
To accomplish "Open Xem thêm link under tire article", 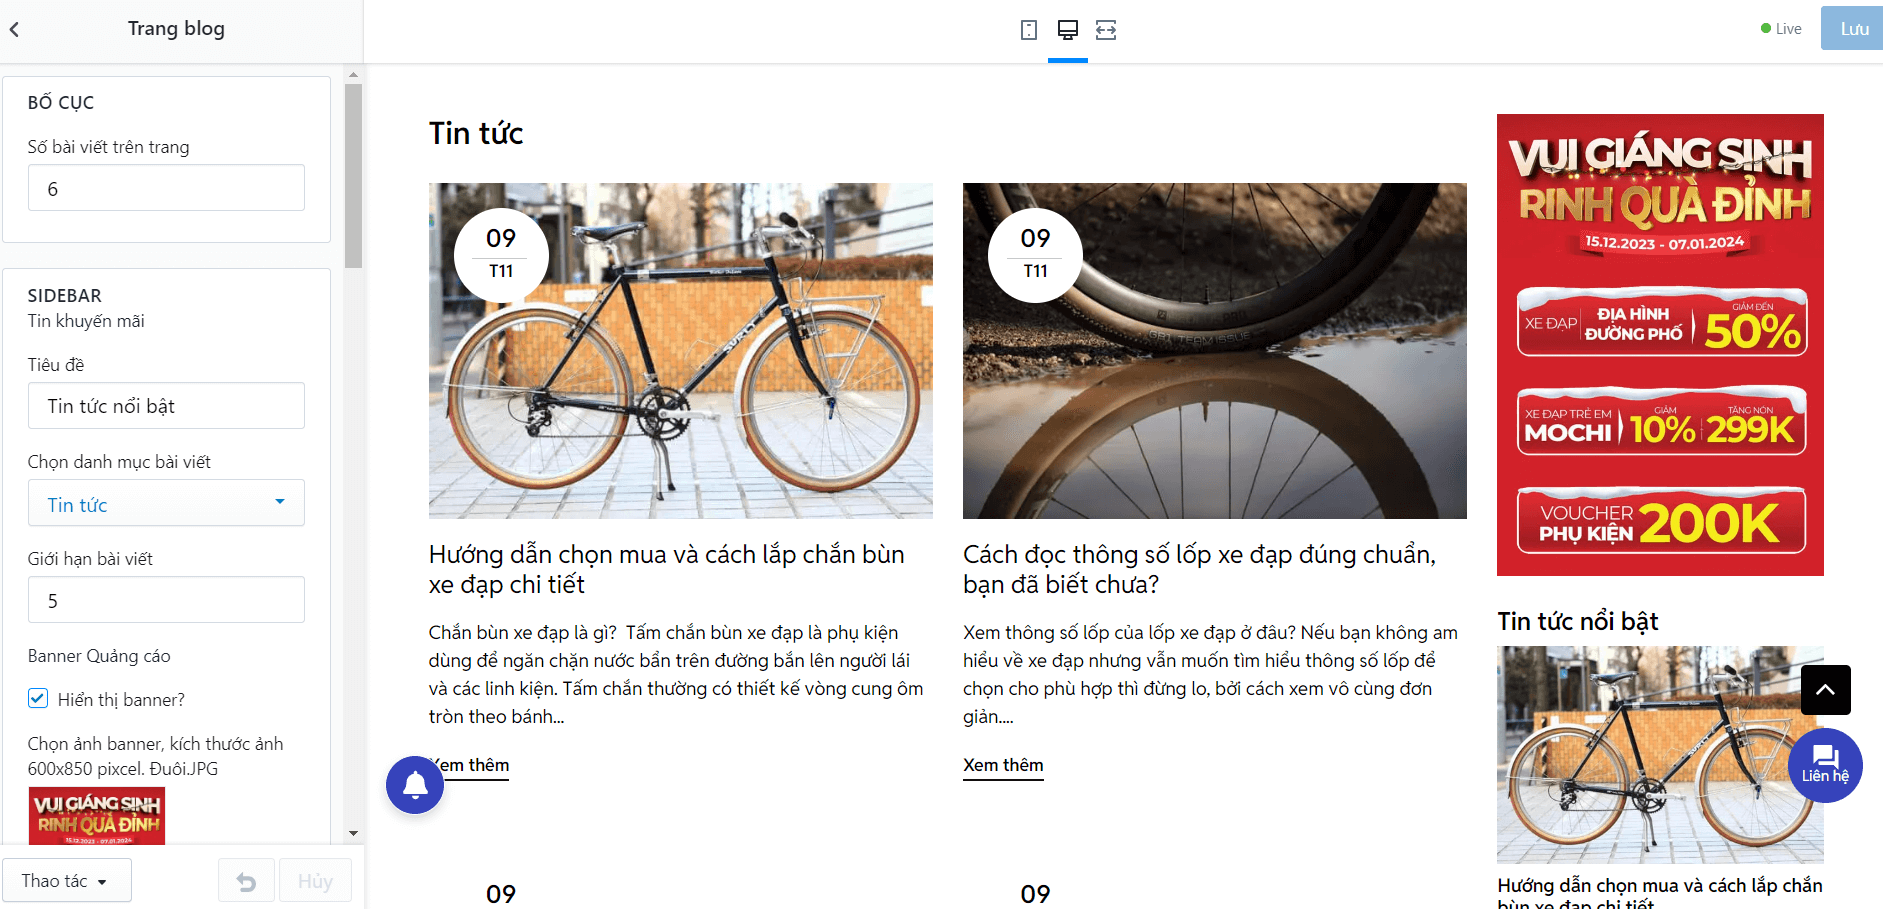I will (1003, 766).
